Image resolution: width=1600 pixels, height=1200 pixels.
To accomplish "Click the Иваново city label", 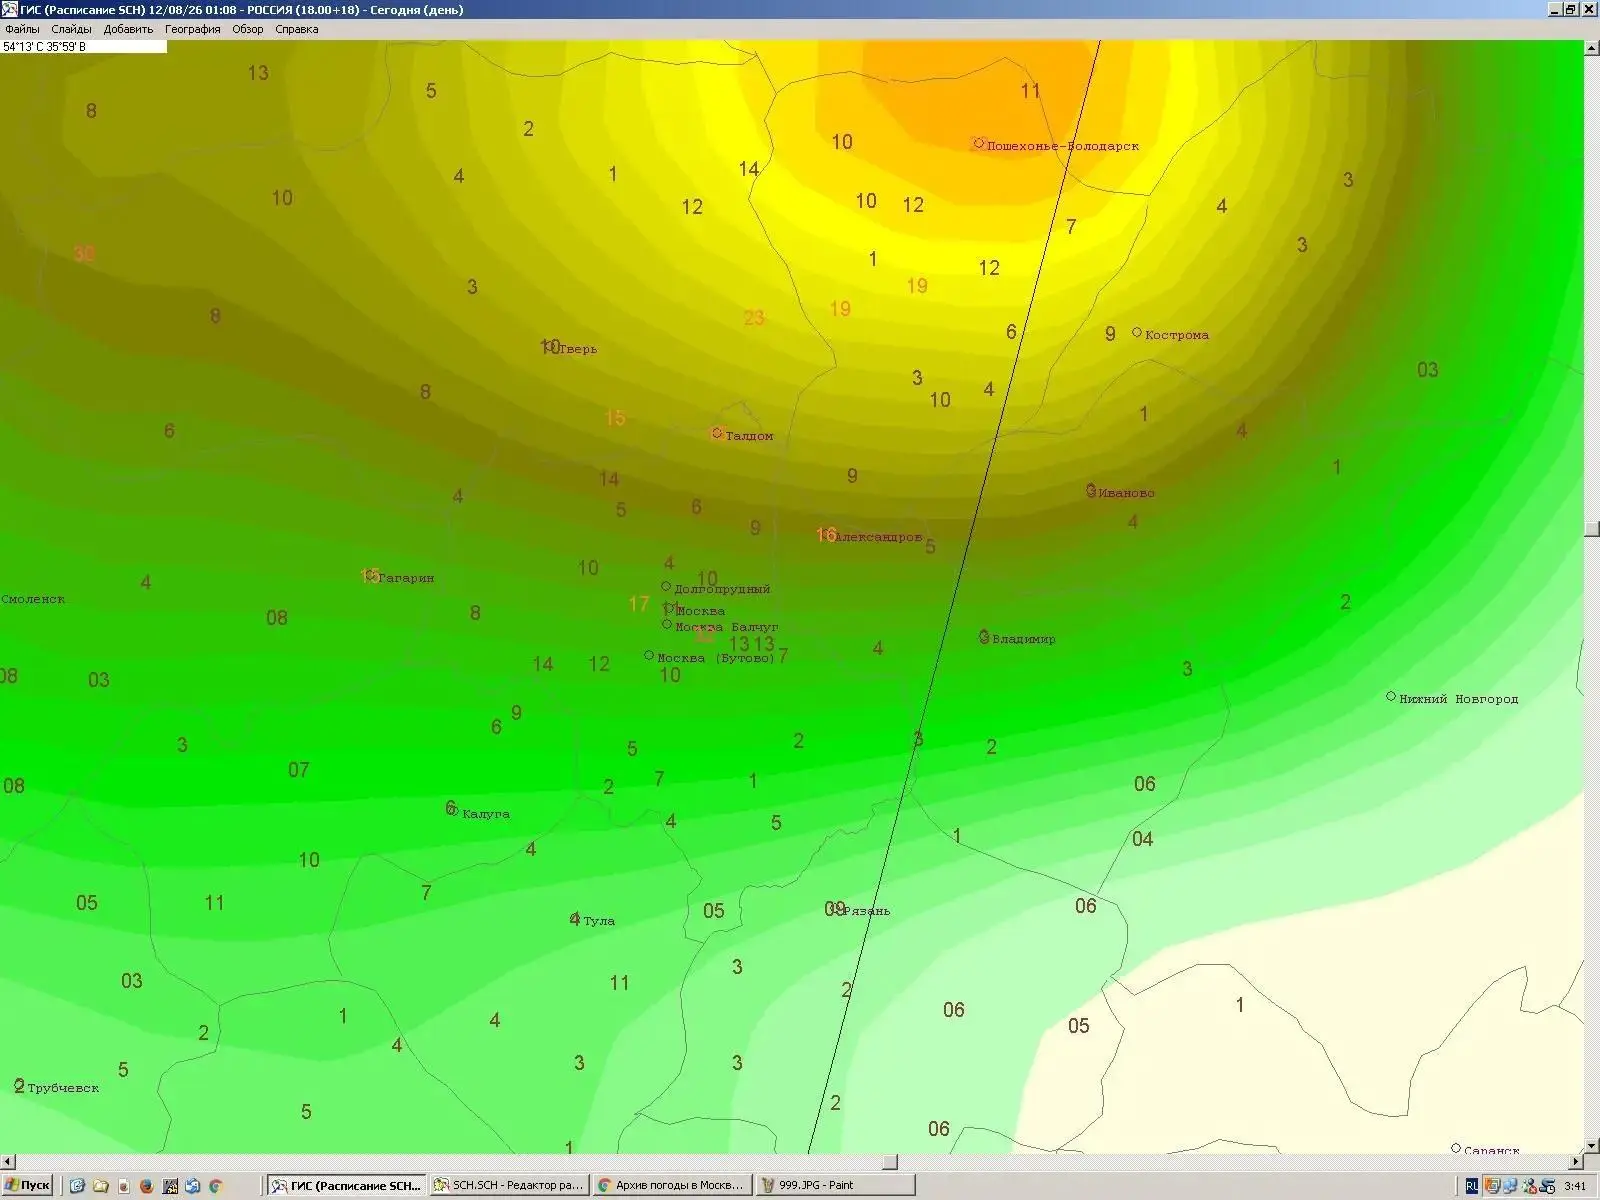I will point(1126,493).
